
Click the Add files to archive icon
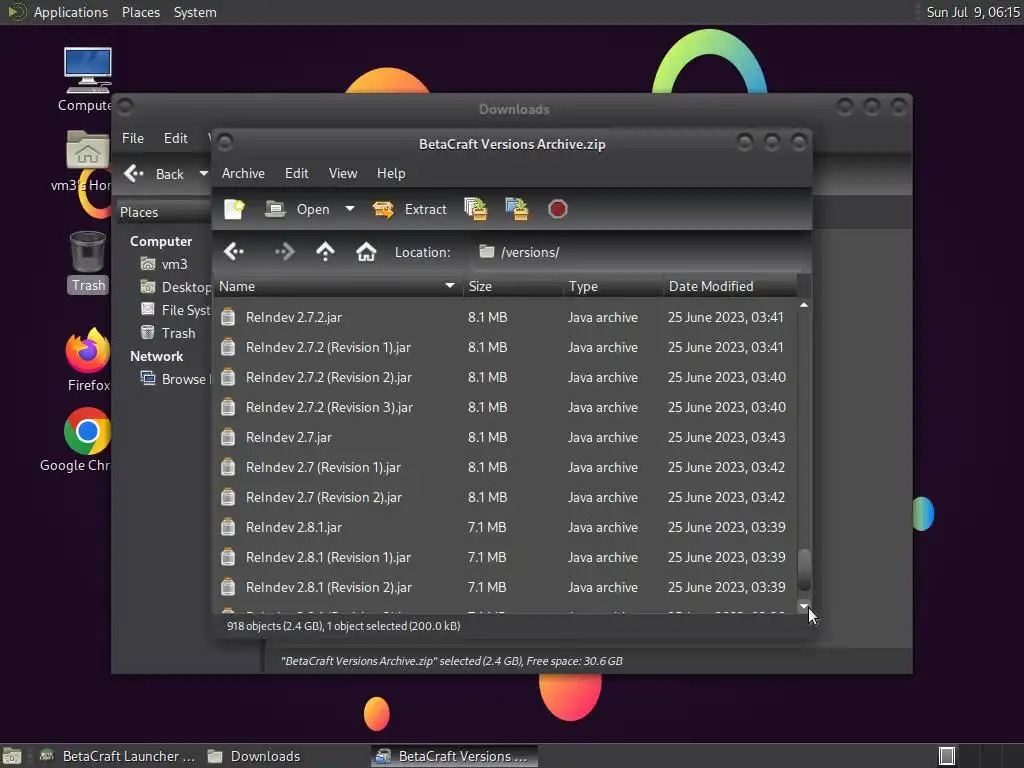coord(475,209)
